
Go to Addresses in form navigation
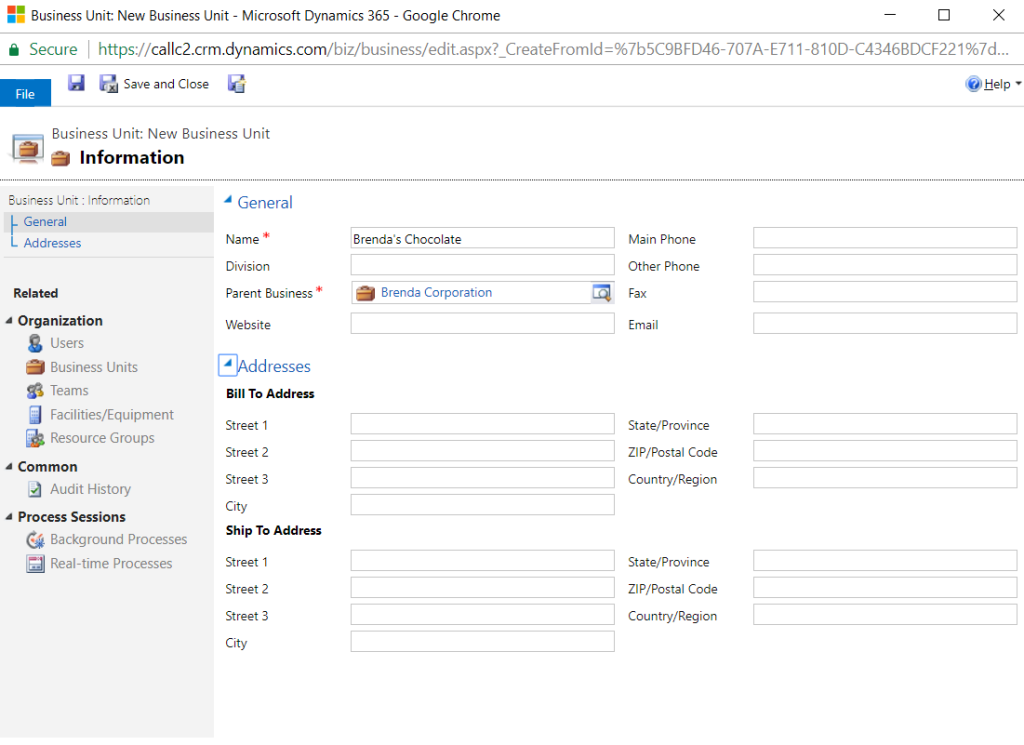tap(52, 243)
